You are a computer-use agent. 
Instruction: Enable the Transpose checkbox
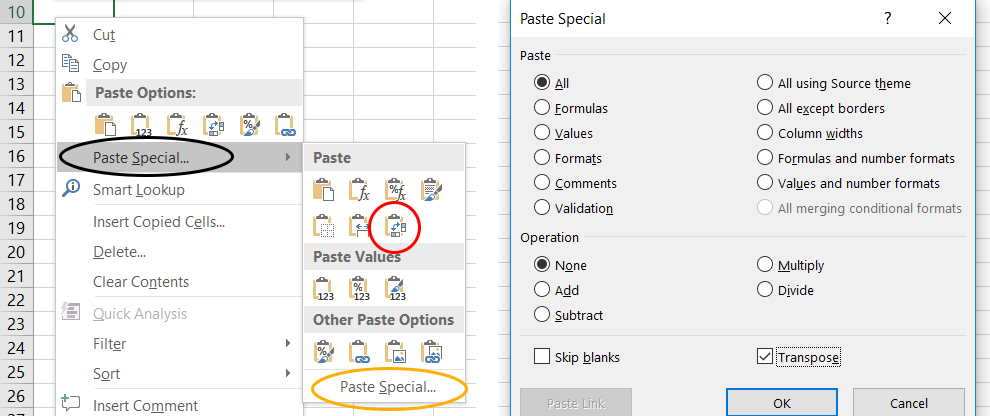766,356
